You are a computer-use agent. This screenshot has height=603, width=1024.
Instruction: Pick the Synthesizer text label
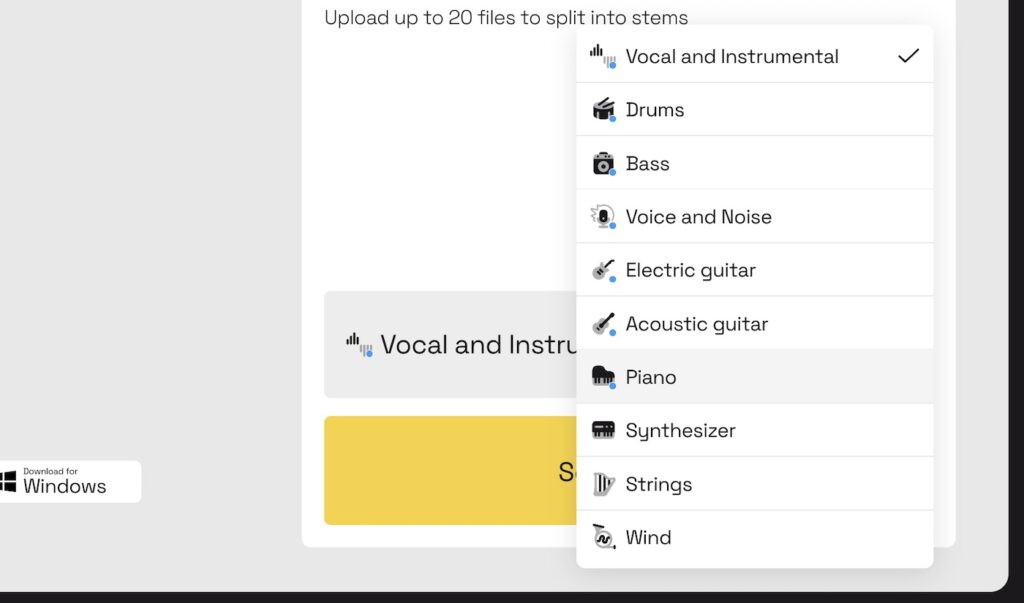click(x=680, y=431)
